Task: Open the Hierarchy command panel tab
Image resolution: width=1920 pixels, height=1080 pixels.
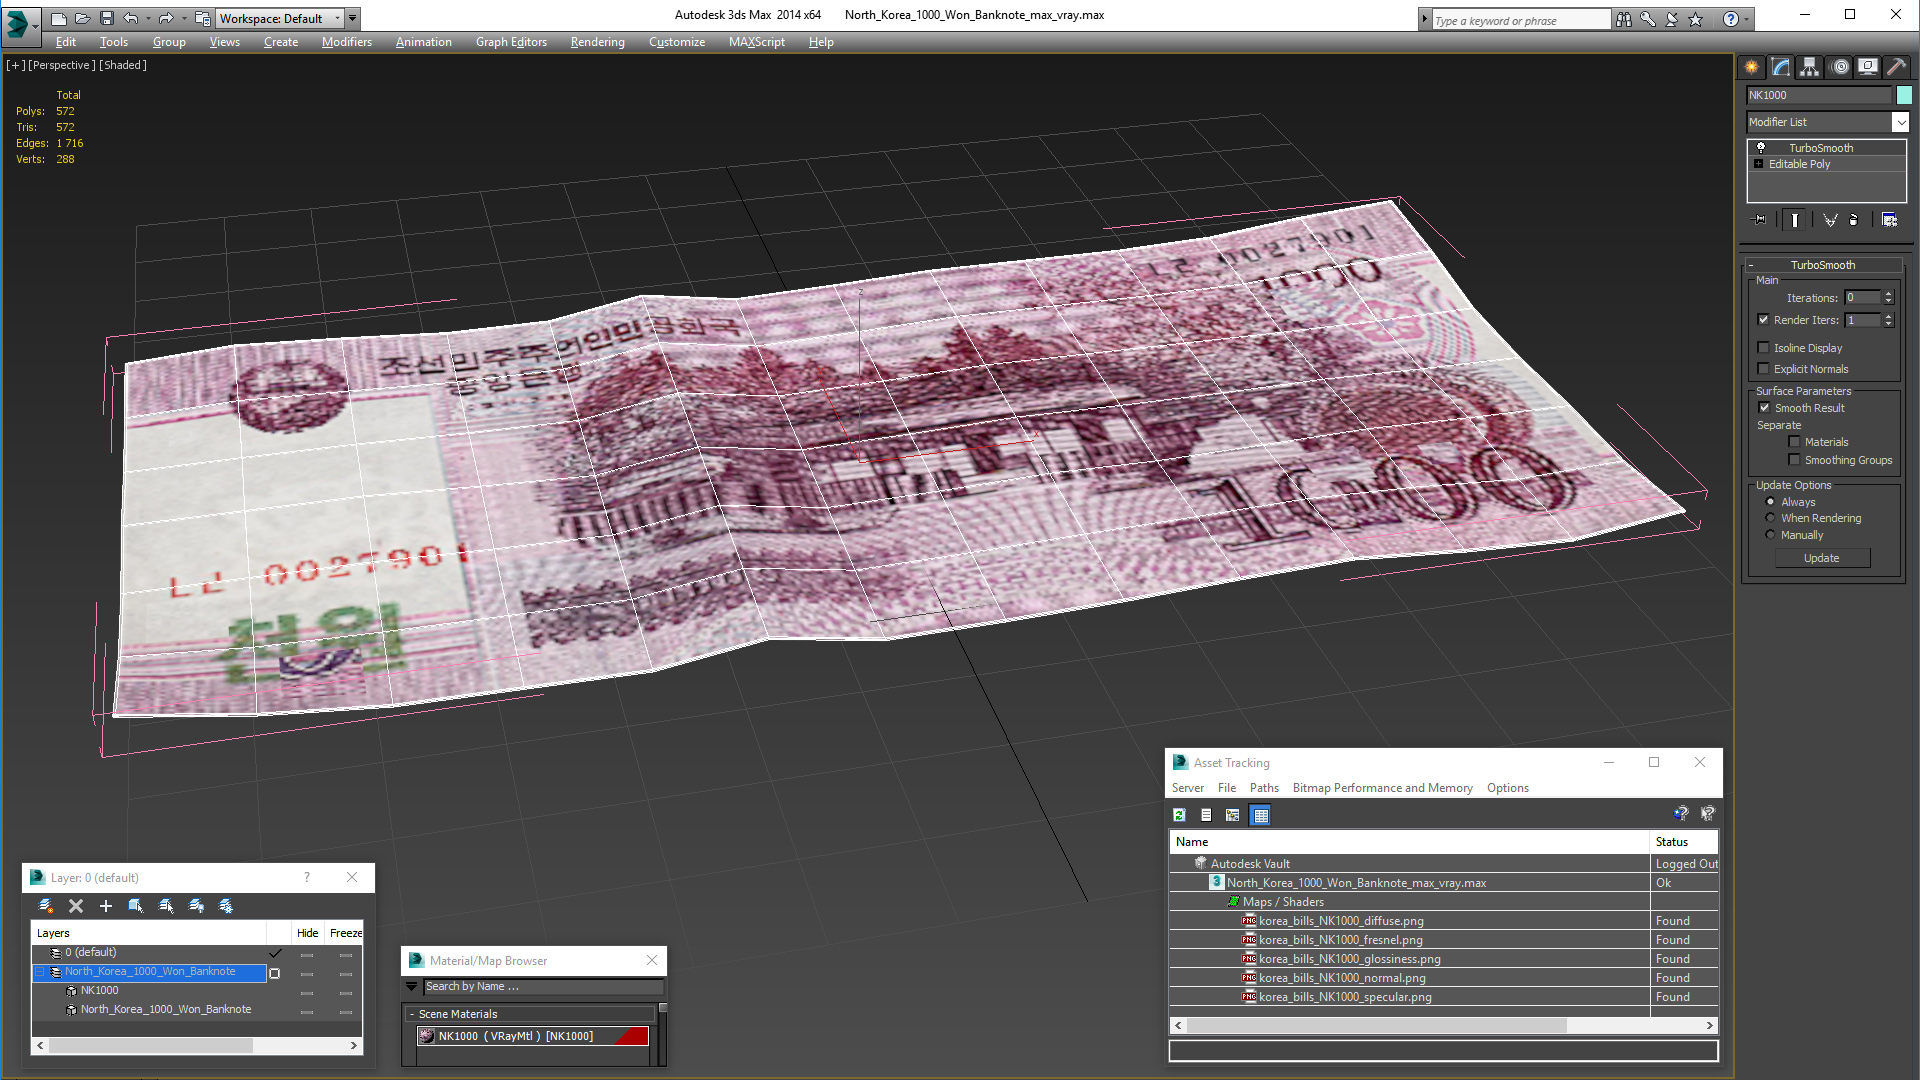Action: click(1810, 67)
